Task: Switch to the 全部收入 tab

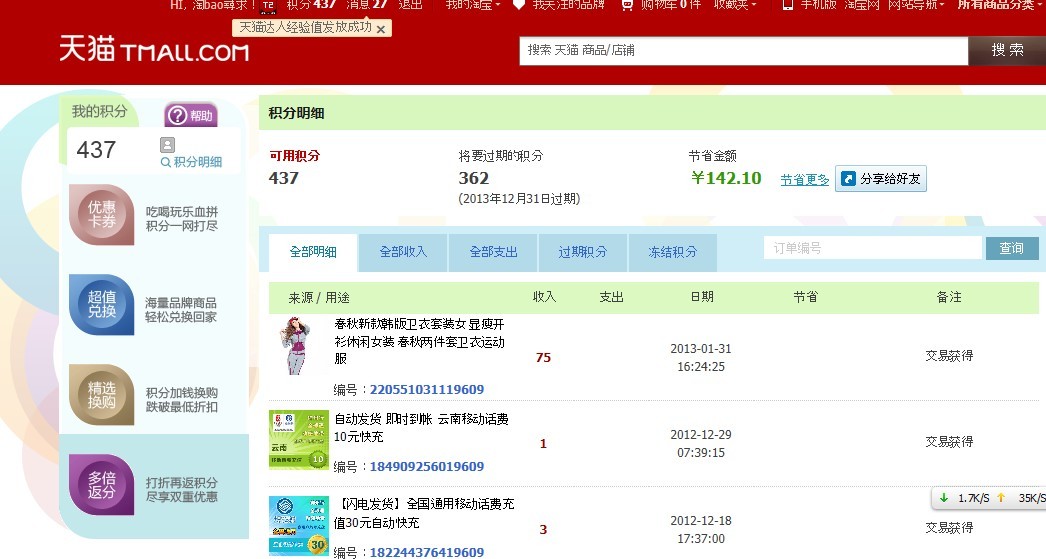Action: (403, 252)
